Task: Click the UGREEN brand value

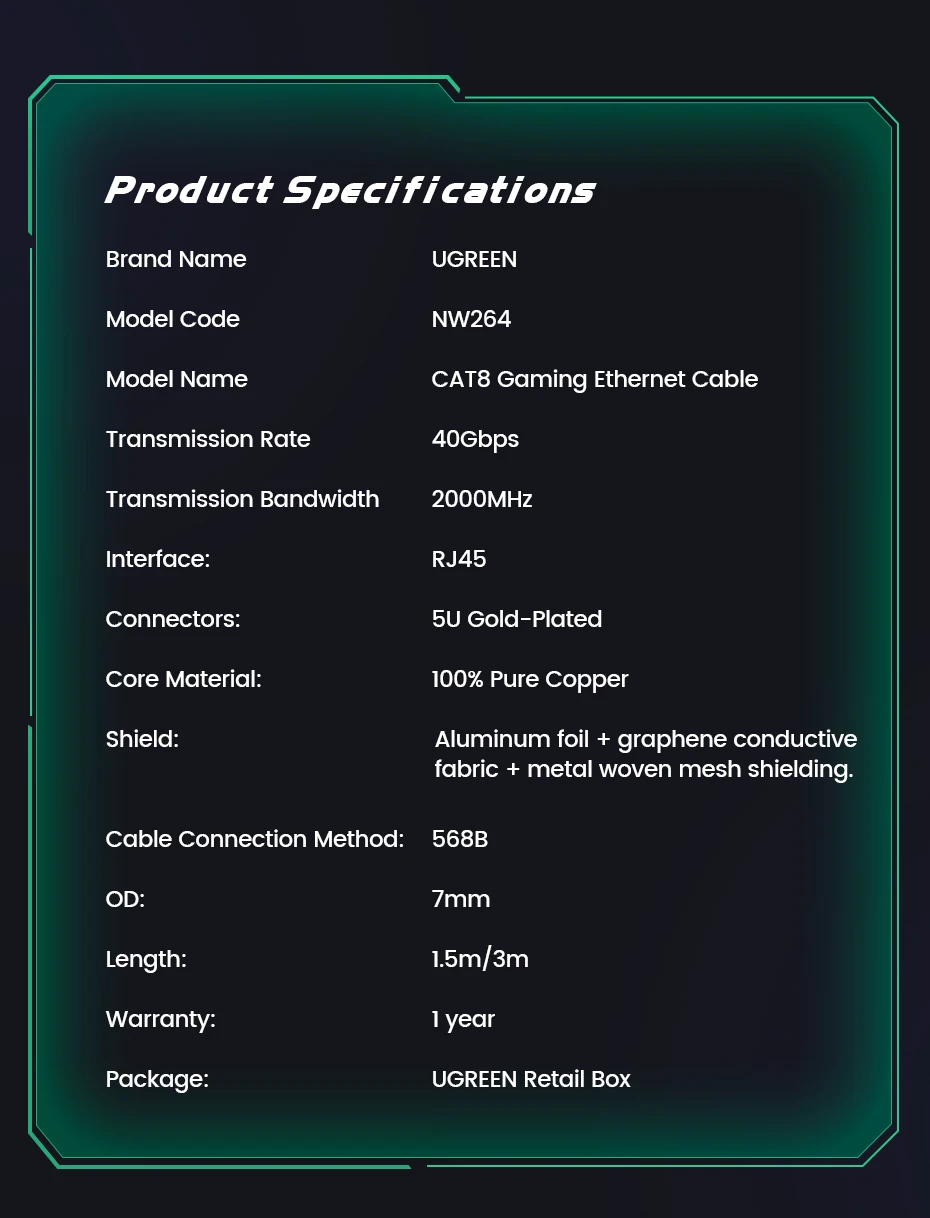Action: (x=474, y=259)
